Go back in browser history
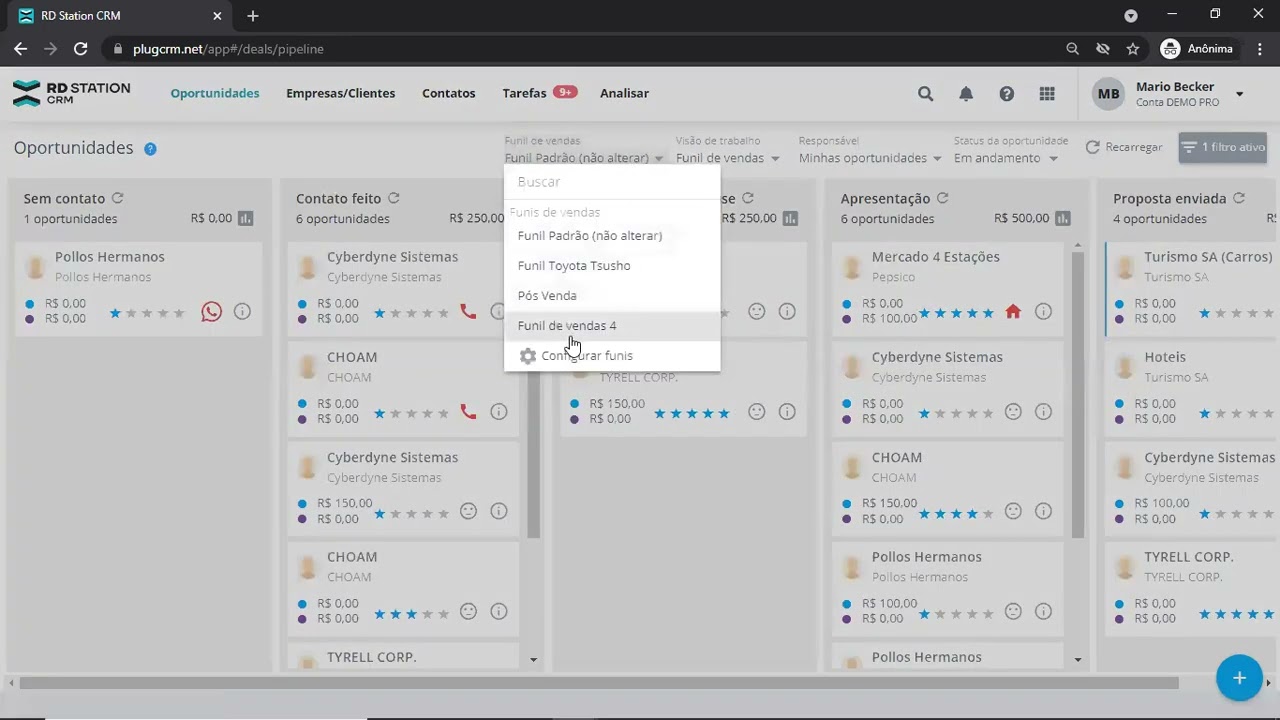 coord(20,48)
